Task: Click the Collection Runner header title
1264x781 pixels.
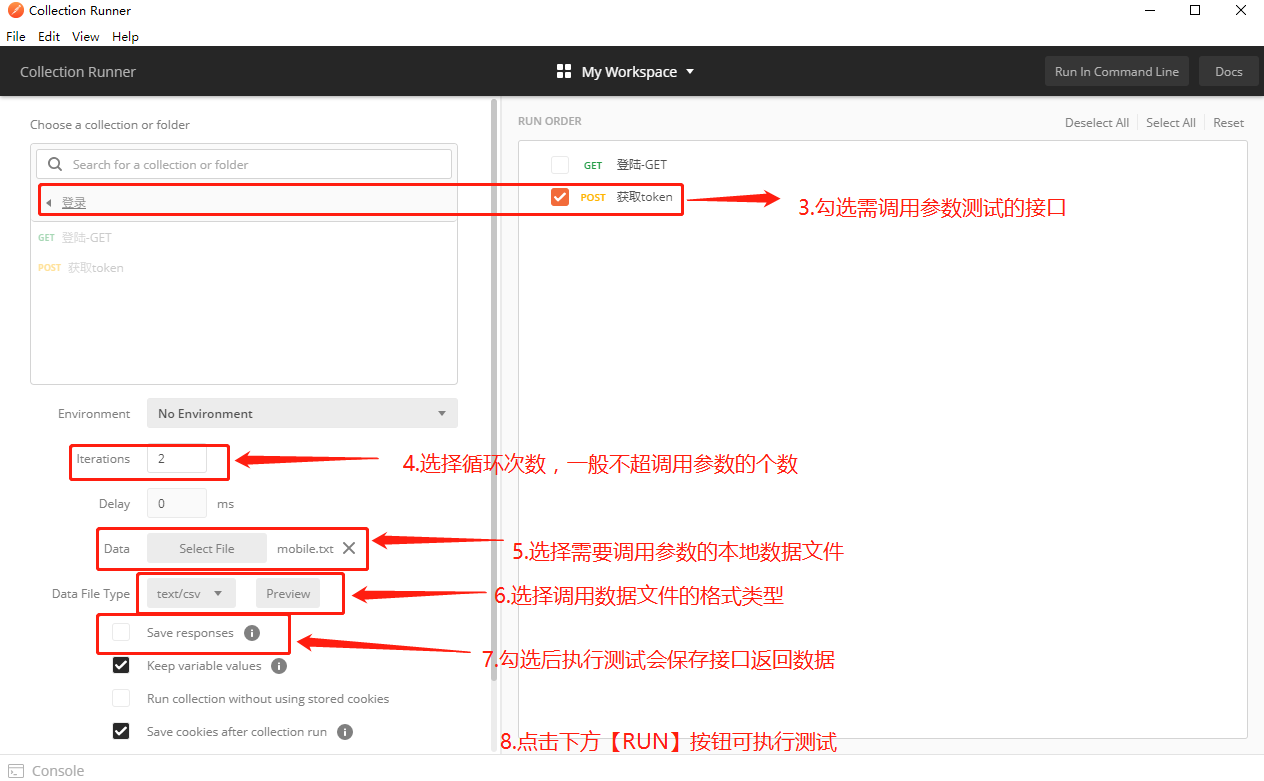Action: (78, 72)
